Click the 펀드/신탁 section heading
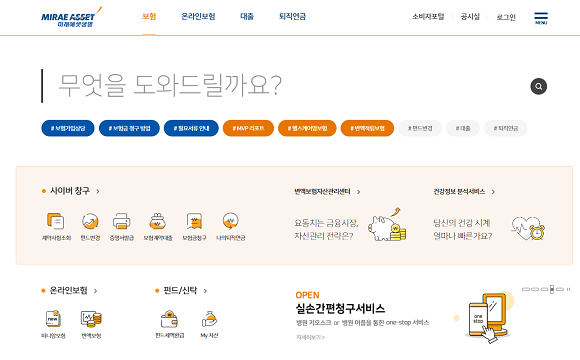The width and height of the screenshot is (580, 360). click(181, 290)
